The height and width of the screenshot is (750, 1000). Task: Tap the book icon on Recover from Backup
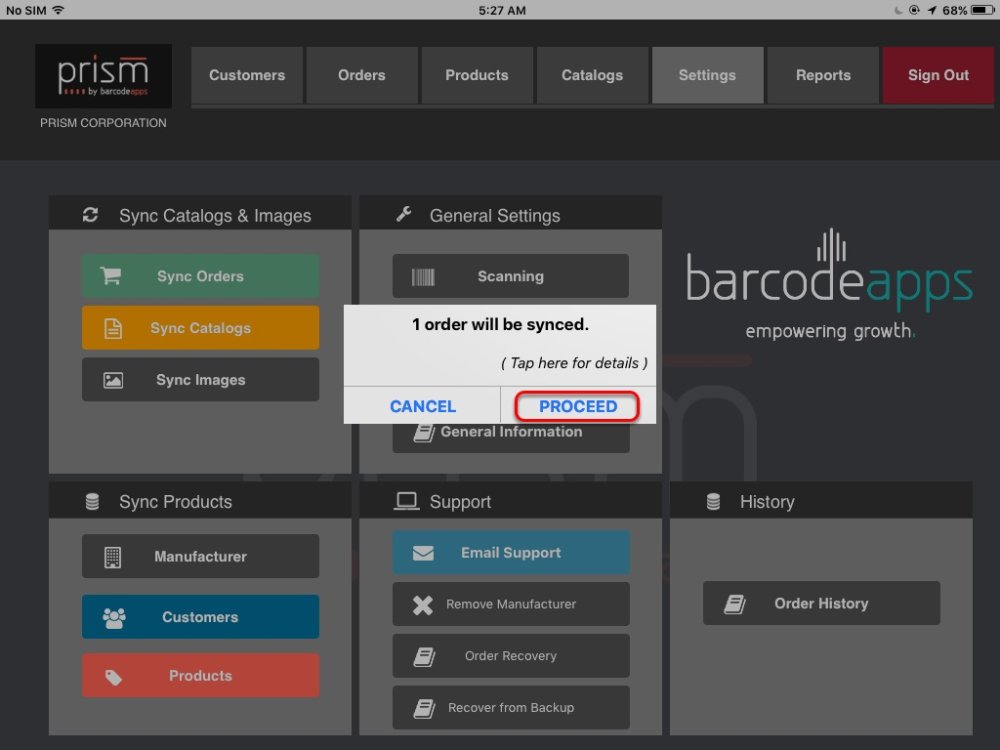click(x=424, y=709)
